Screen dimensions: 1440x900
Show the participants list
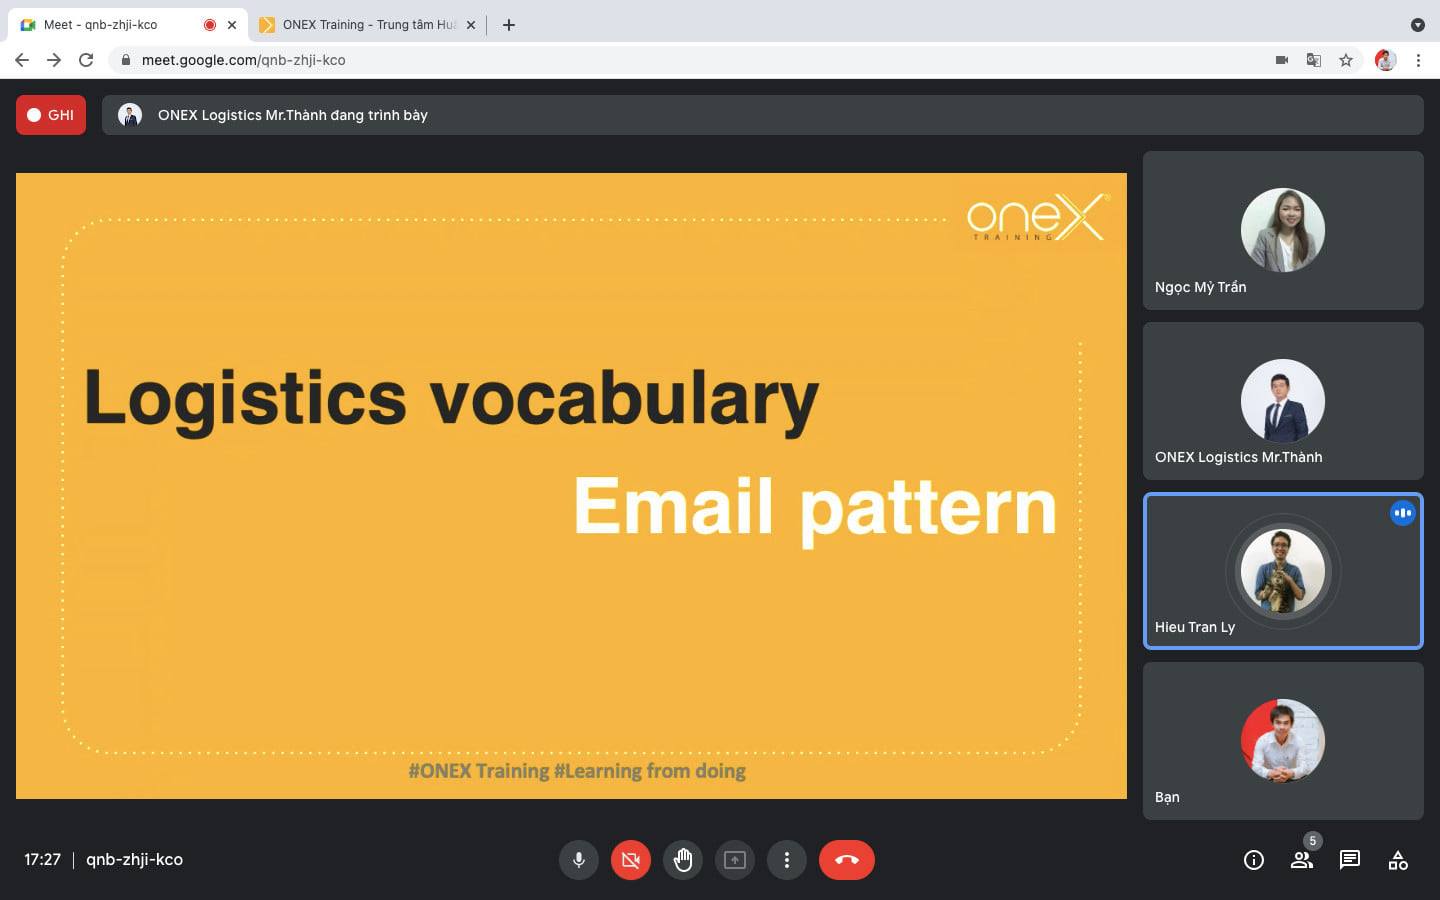(1301, 860)
